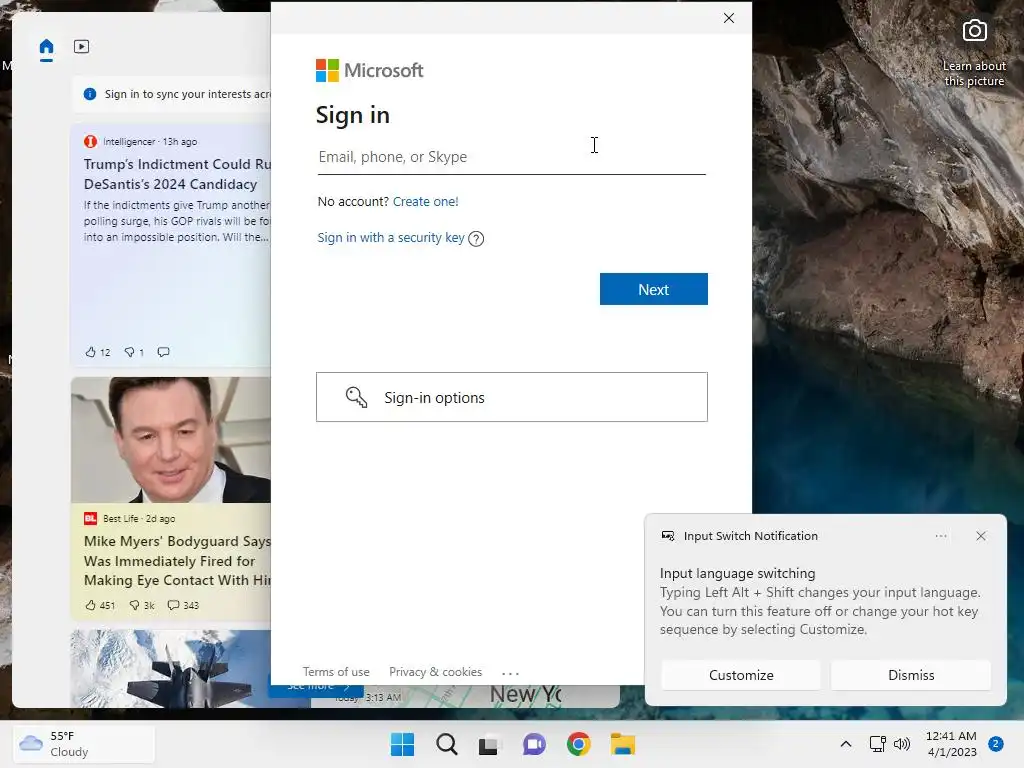Click Learn about this picture text

[974, 73]
